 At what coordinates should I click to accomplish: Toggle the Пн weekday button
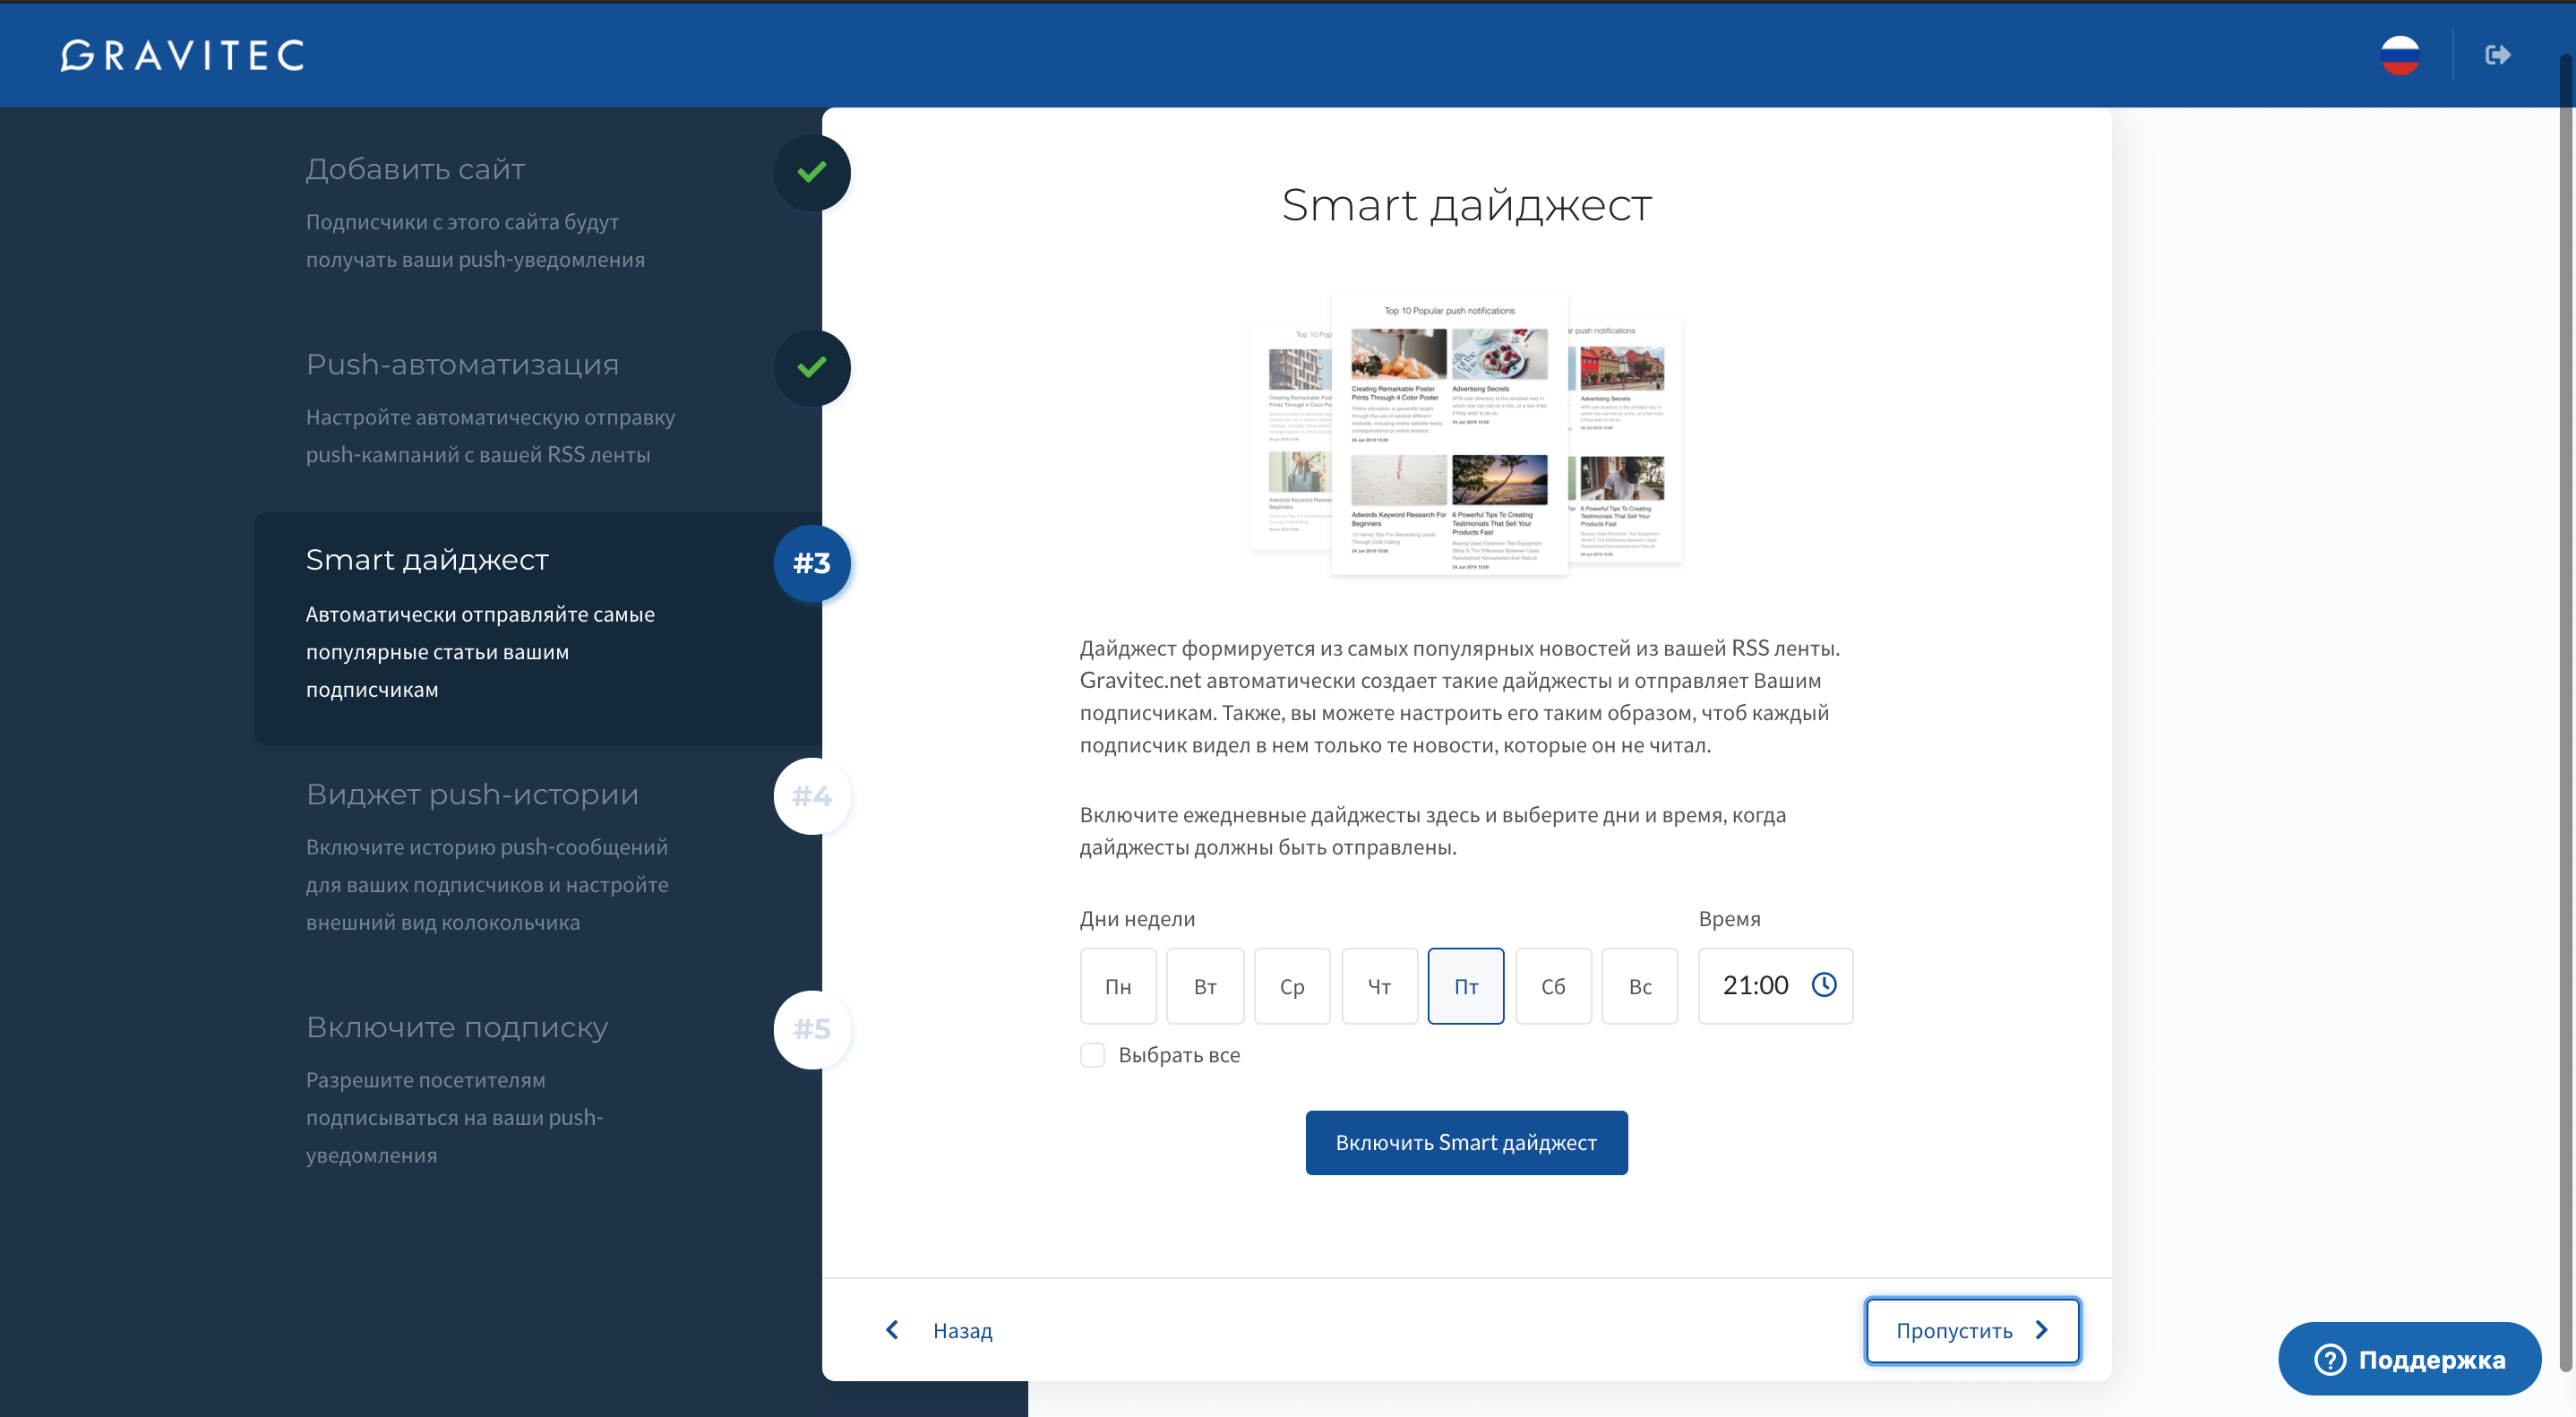pos(1118,986)
